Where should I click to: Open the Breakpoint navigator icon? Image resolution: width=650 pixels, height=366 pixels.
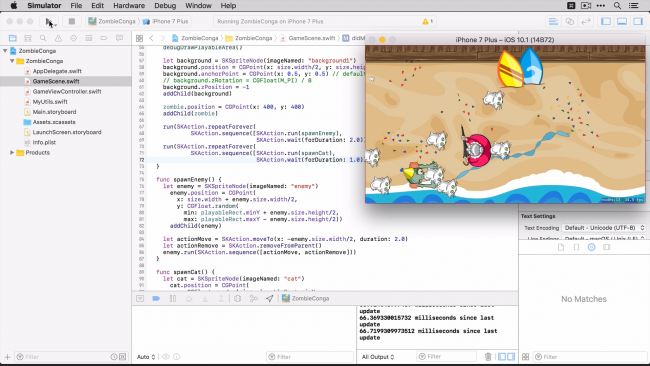(104, 38)
